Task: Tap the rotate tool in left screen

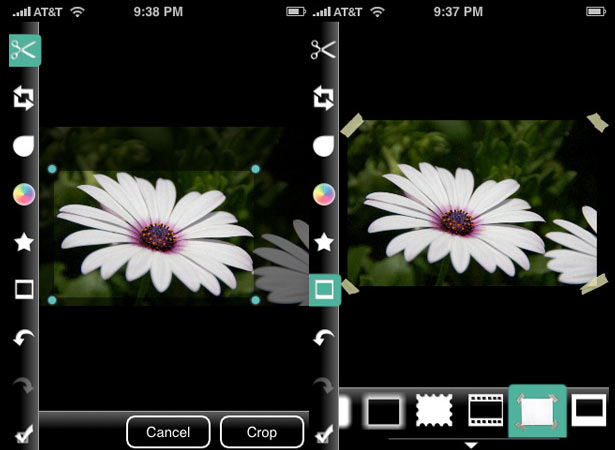Action: coord(24,98)
